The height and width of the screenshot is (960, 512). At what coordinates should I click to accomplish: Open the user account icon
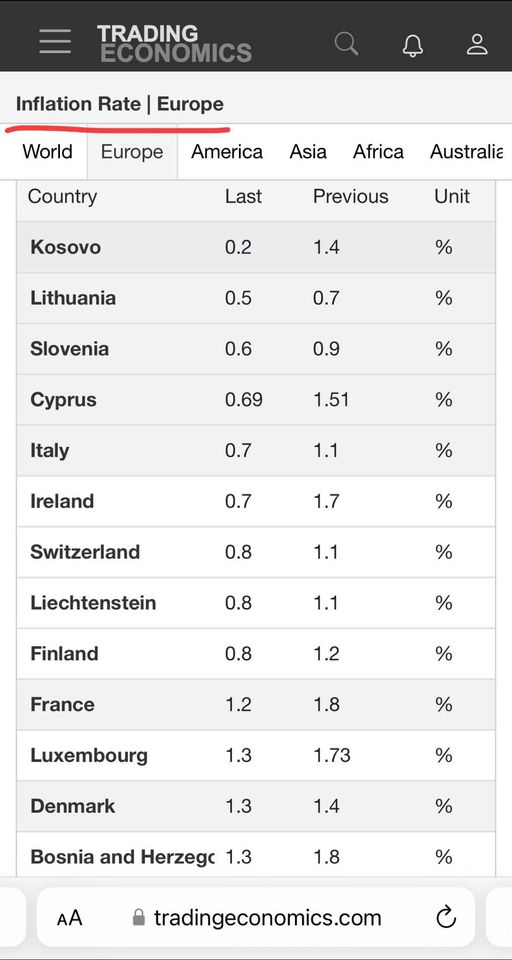point(477,44)
